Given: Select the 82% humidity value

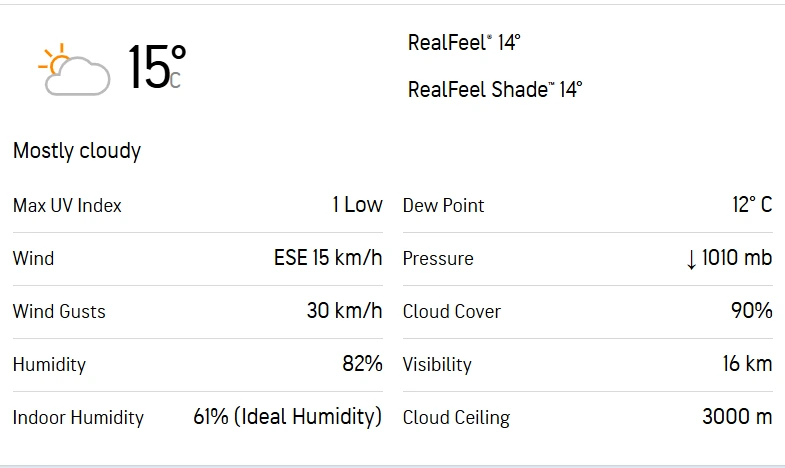Looking at the screenshot, I should tap(362, 364).
